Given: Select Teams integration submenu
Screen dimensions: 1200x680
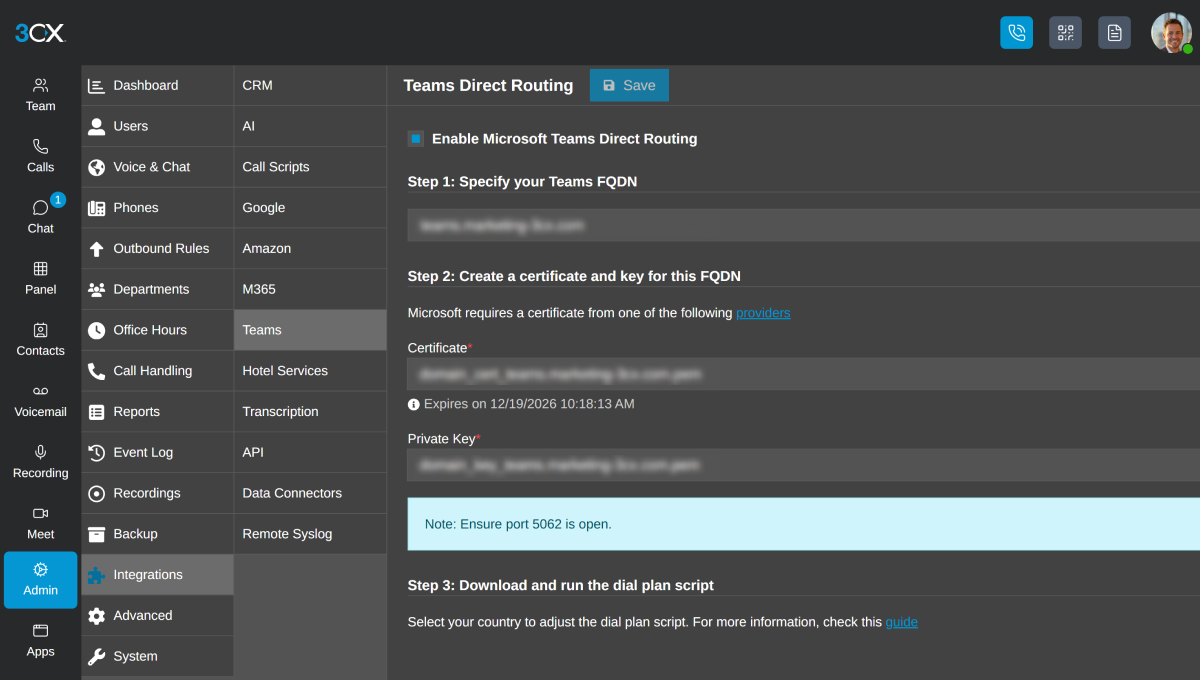Looking at the screenshot, I should pyautogui.click(x=310, y=330).
